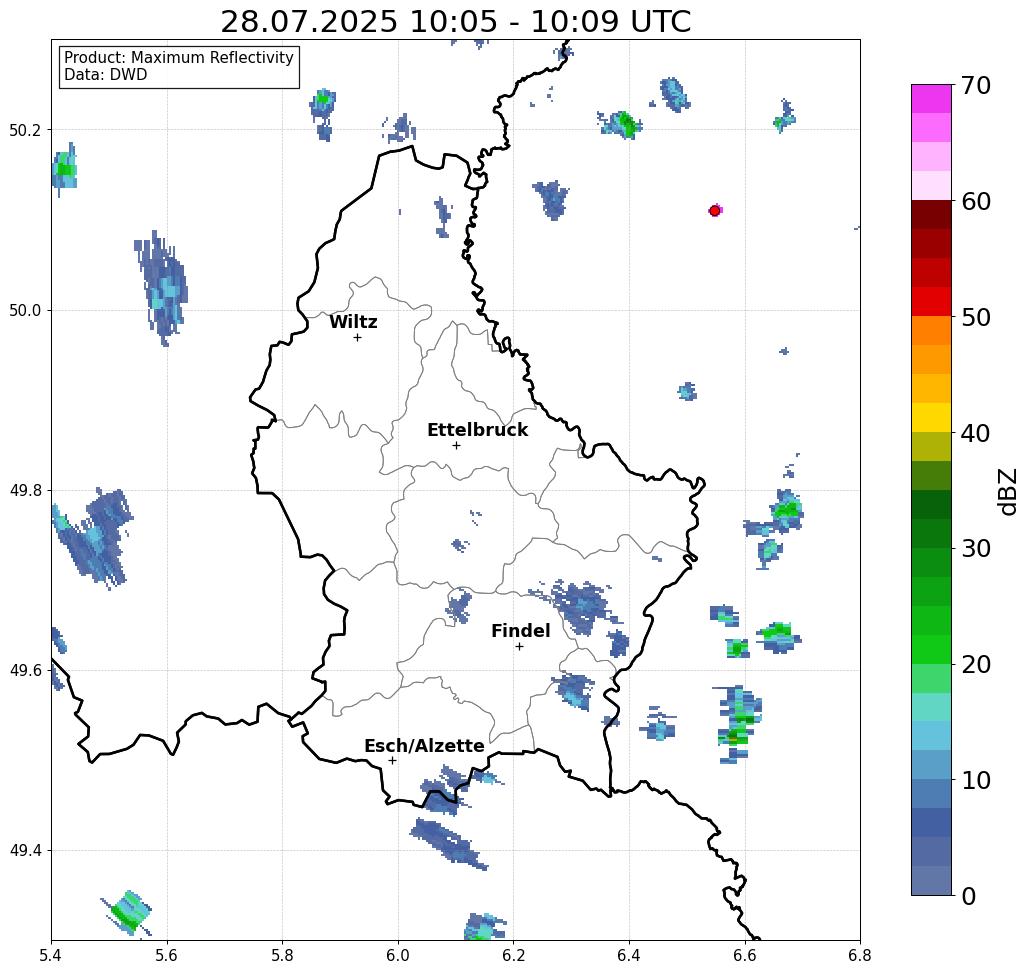1029x973 pixels.
Task: Click the longitude tick label 6.2
Action: pos(514,955)
